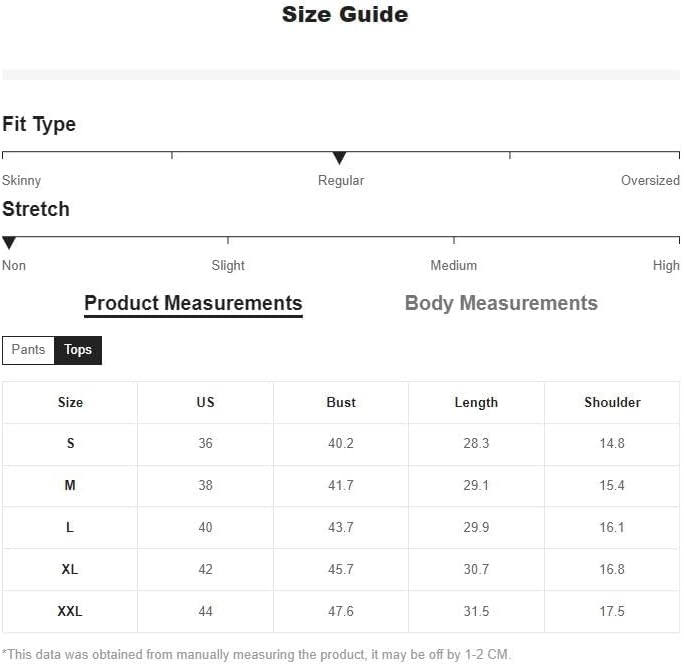Click the M length value 29.1
The image size is (684, 666).
tap(476, 485)
